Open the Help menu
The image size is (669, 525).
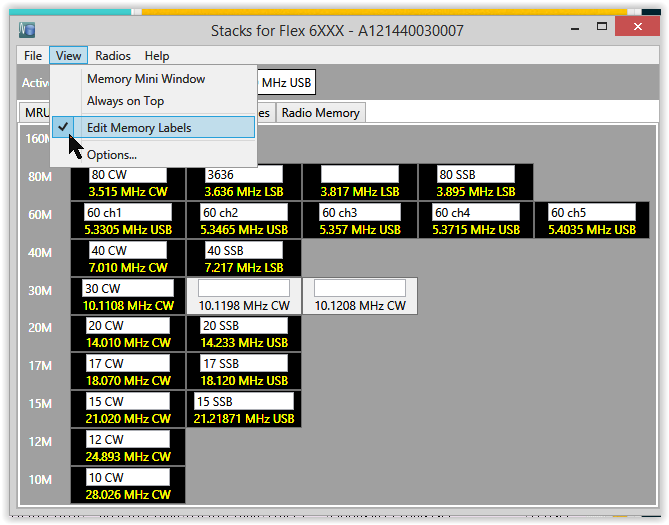(157, 56)
